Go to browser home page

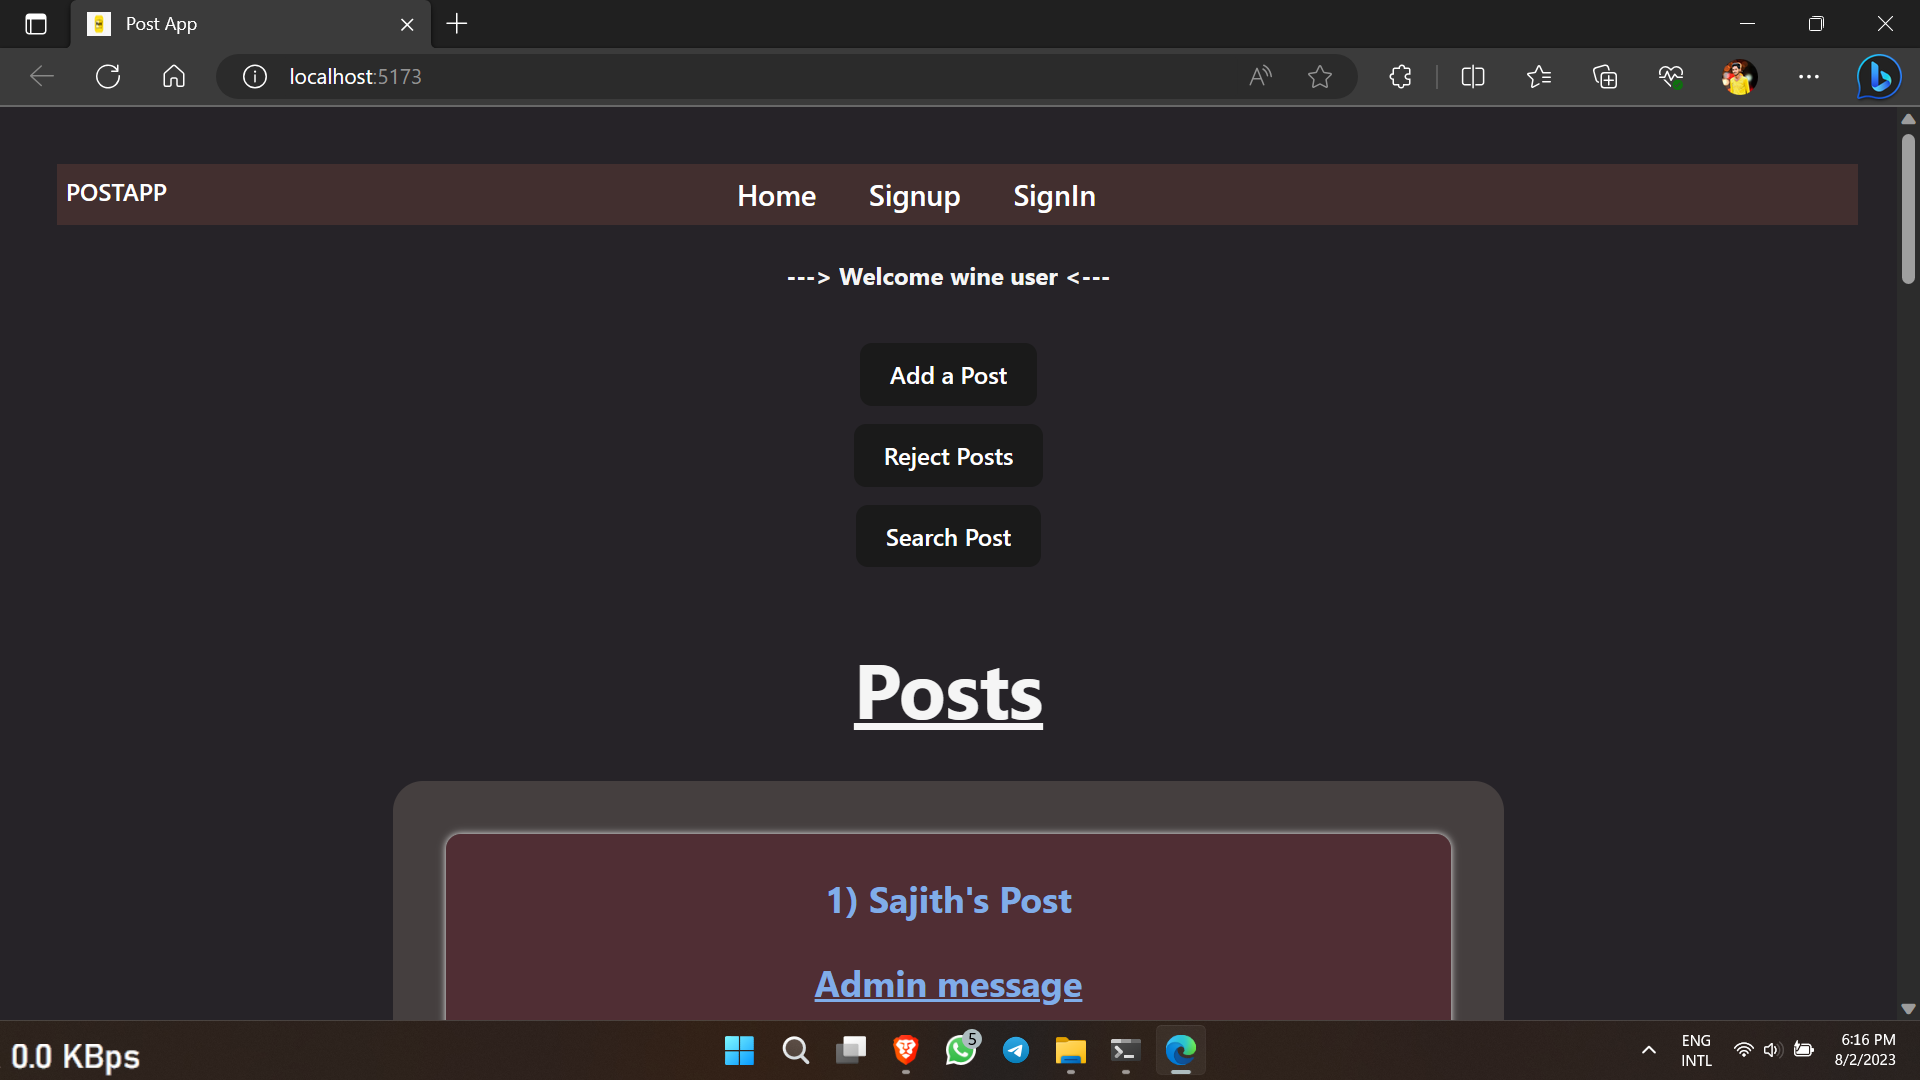pyautogui.click(x=173, y=76)
